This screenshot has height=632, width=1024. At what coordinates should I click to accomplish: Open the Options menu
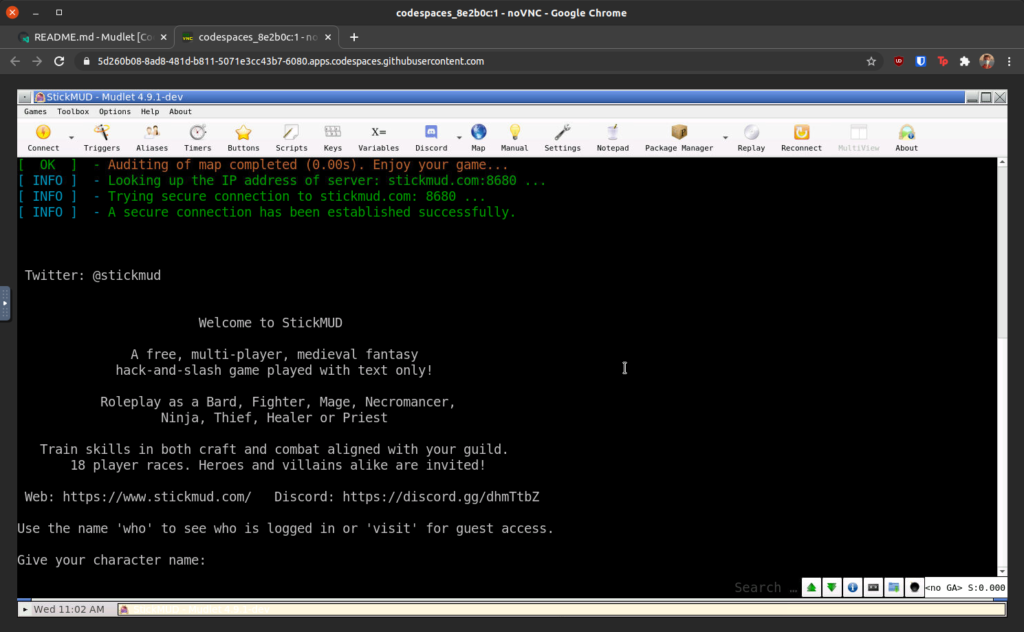[114, 112]
